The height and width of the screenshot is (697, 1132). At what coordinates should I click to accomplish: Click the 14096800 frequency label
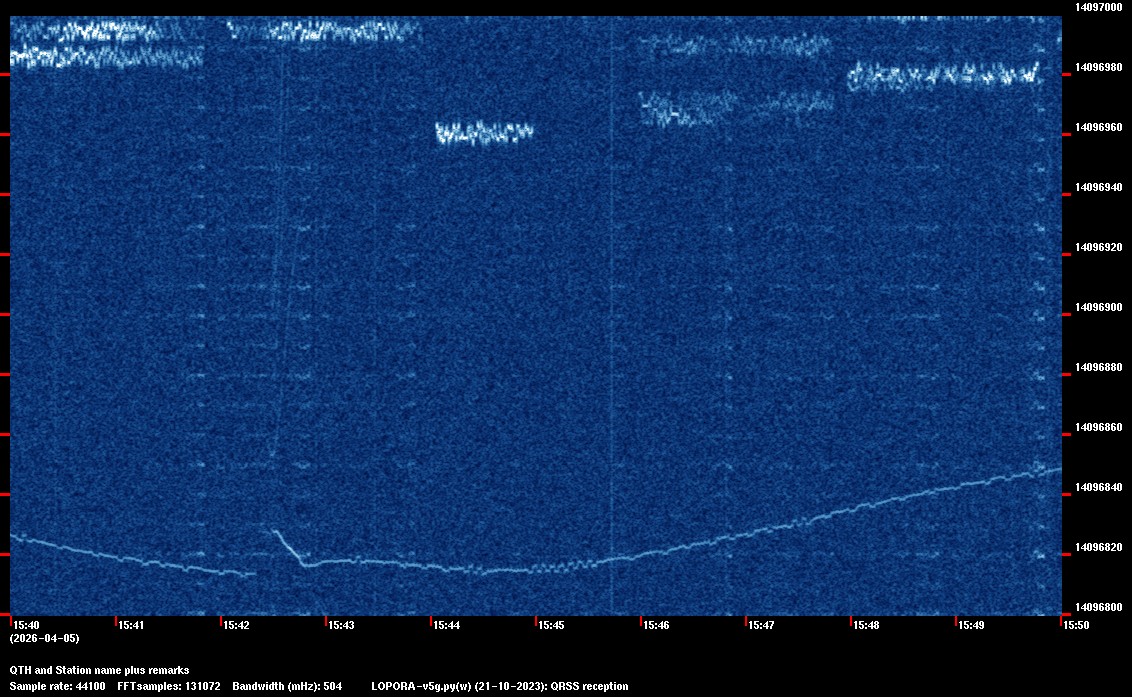(1098, 607)
